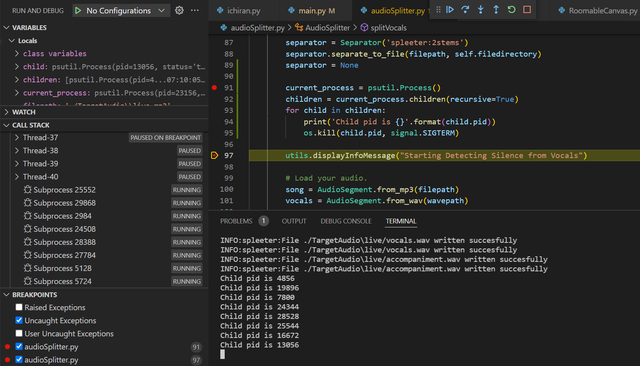This screenshot has height=366, width=640.
Task: Select Subprocess 25552 gear icon
Action: point(27,189)
